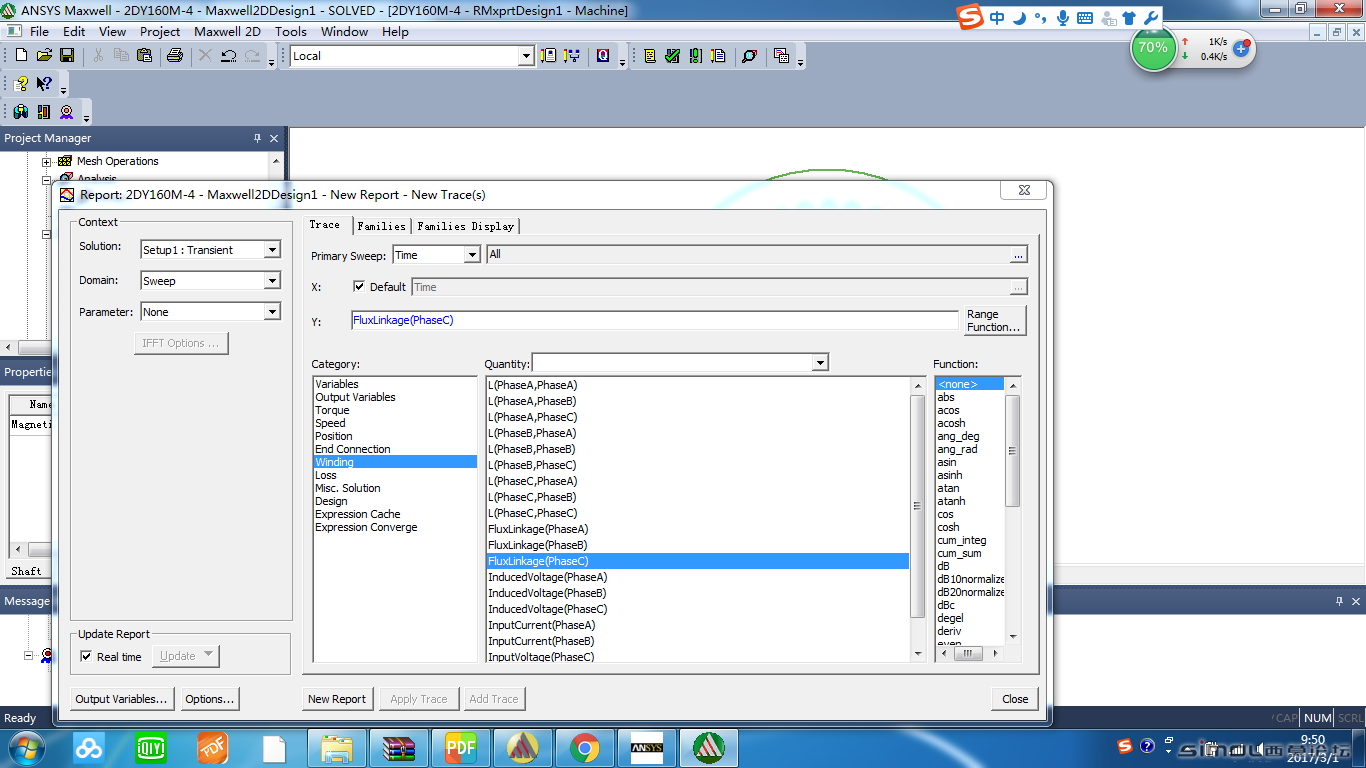Open the Windows Start menu
The width and height of the screenshot is (1366, 768).
pyautogui.click(x=24, y=747)
